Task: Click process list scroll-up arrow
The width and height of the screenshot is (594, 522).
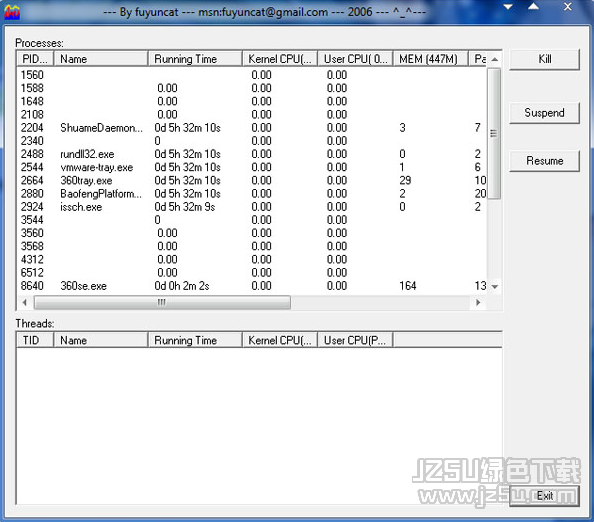Action: pos(494,59)
